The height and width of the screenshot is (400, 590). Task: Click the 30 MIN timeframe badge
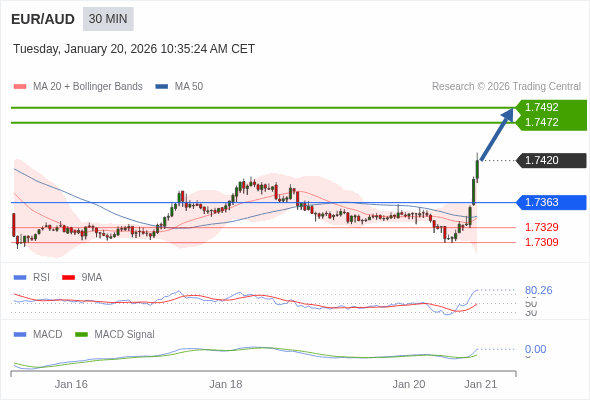(108, 19)
